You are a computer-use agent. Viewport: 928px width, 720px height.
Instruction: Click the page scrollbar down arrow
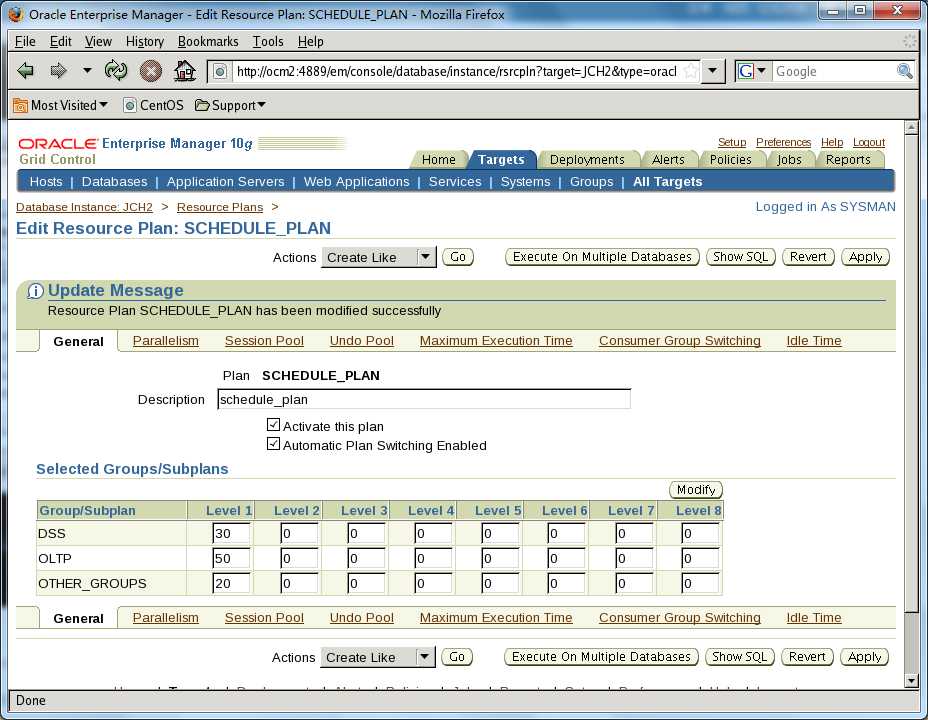(911, 680)
